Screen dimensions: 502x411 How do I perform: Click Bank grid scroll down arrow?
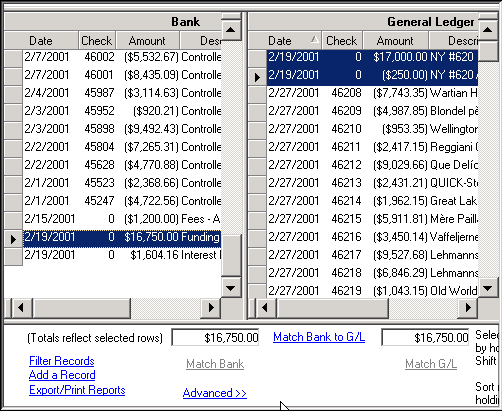pos(231,288)
